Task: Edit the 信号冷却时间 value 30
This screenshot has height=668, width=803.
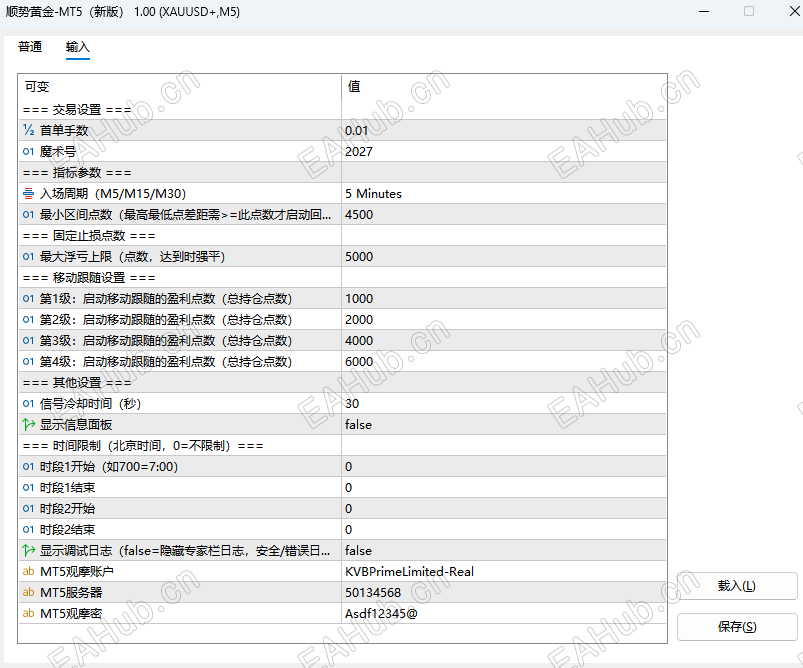Action: (504, 404)
